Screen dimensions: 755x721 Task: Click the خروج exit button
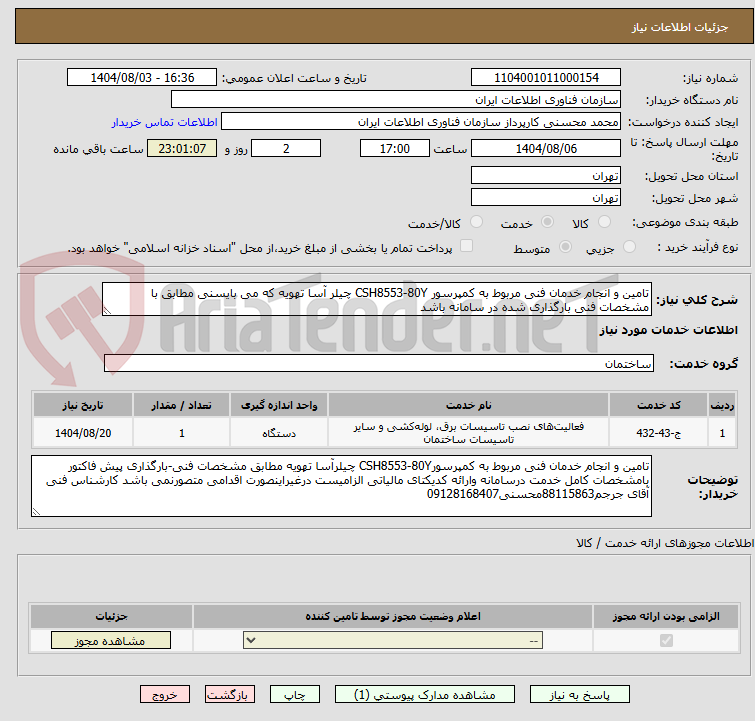[165, 695]
